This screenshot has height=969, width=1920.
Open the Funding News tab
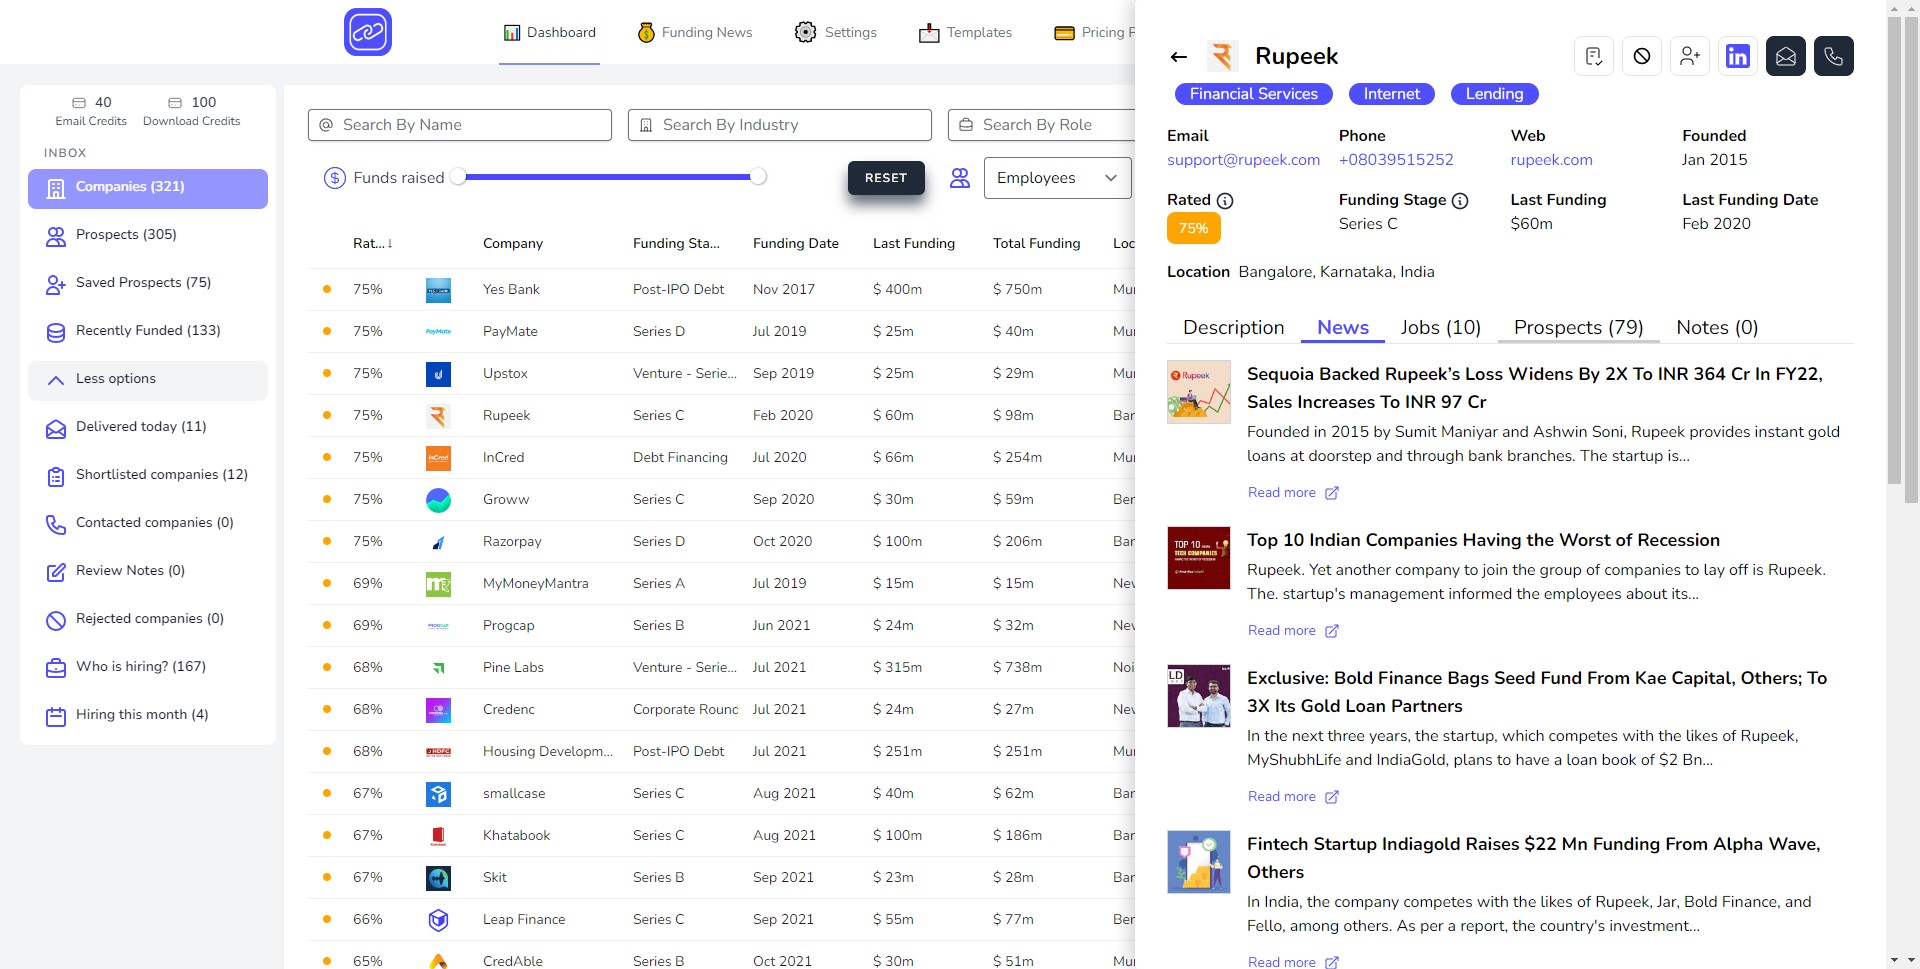(695, 32)
